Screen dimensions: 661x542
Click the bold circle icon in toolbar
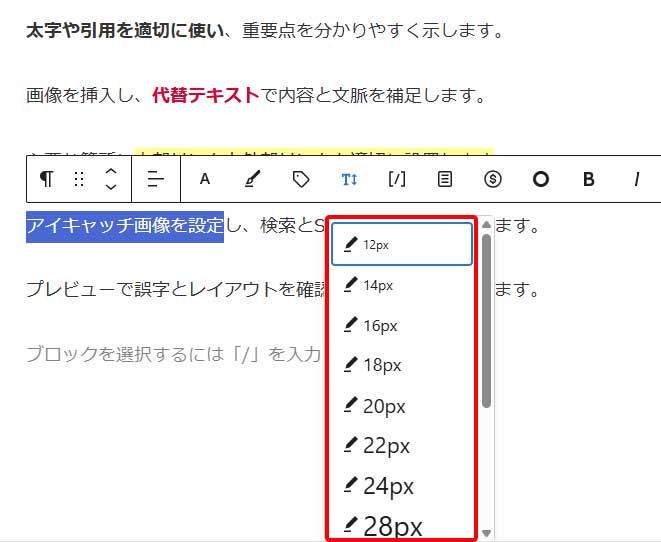541,179
